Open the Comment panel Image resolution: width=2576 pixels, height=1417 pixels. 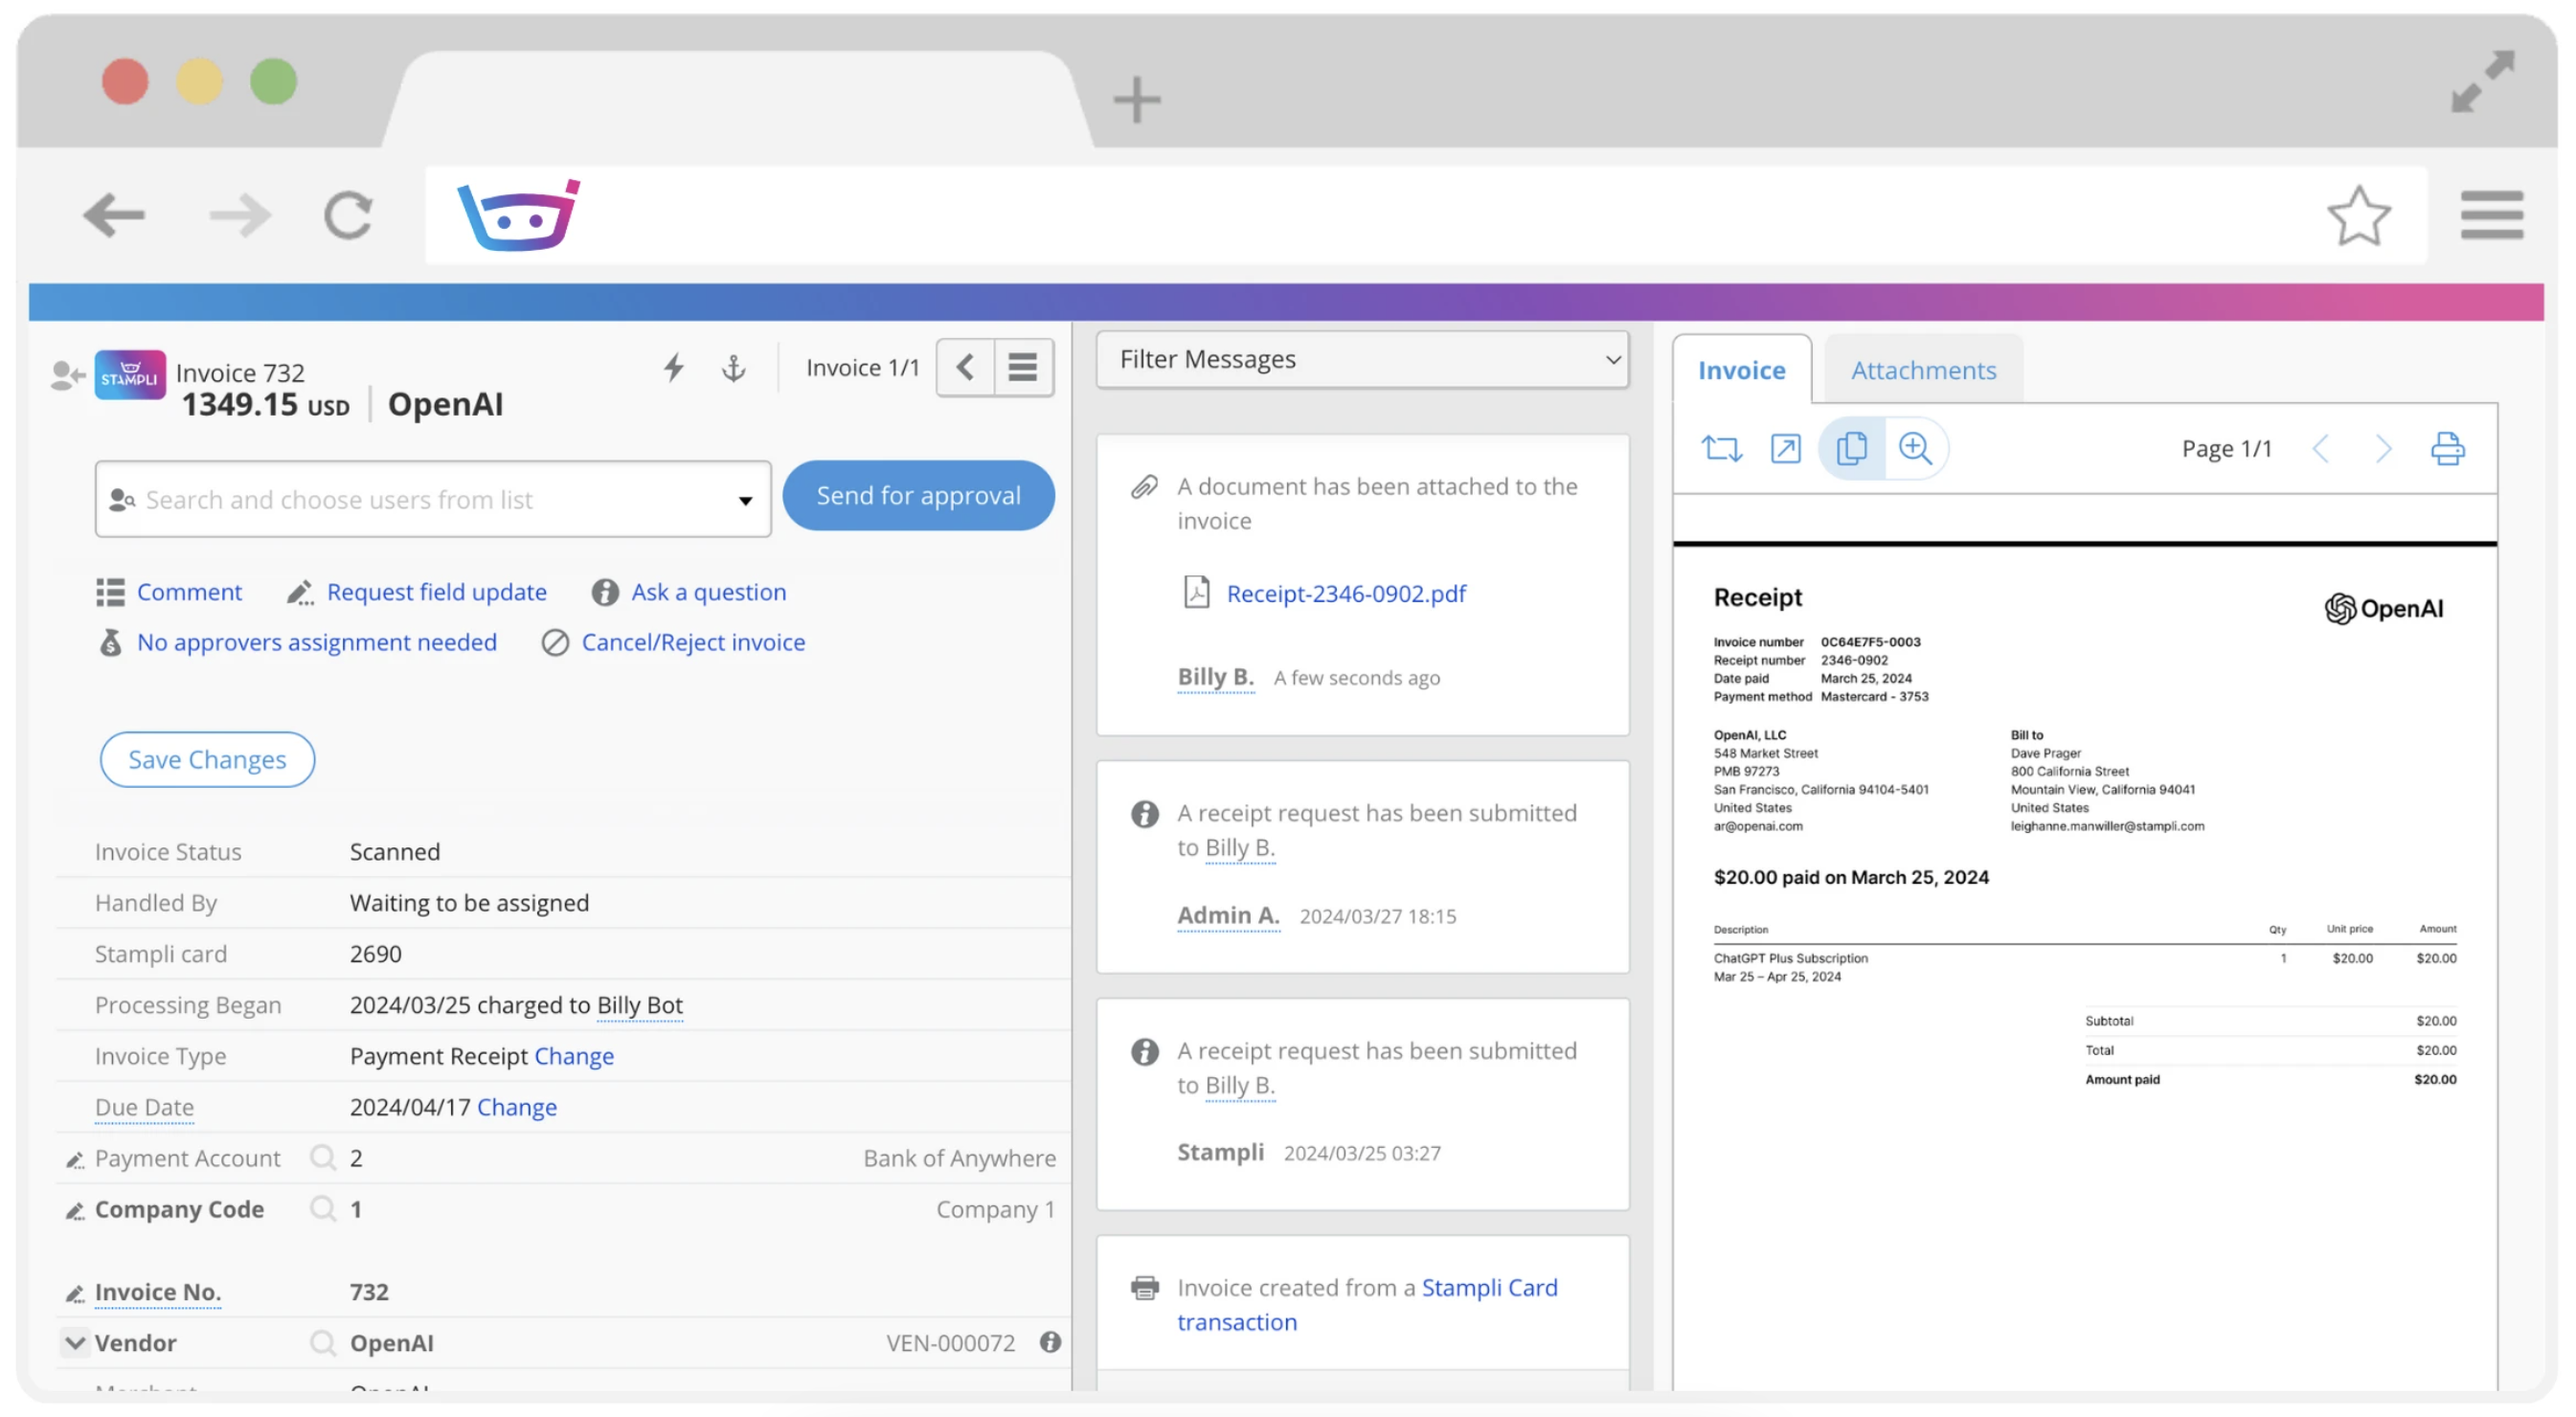click(x=189, y=592)
